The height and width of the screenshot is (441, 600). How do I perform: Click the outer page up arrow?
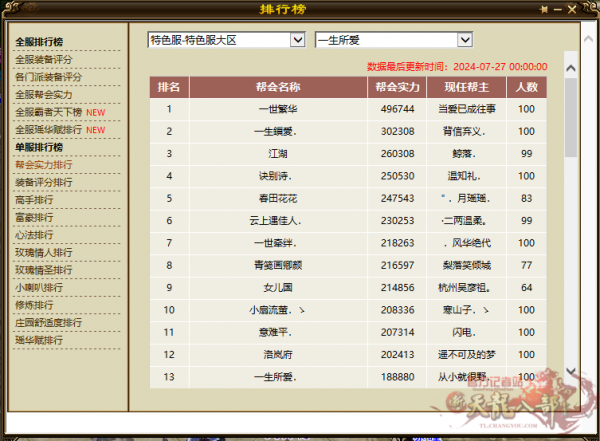589,39
